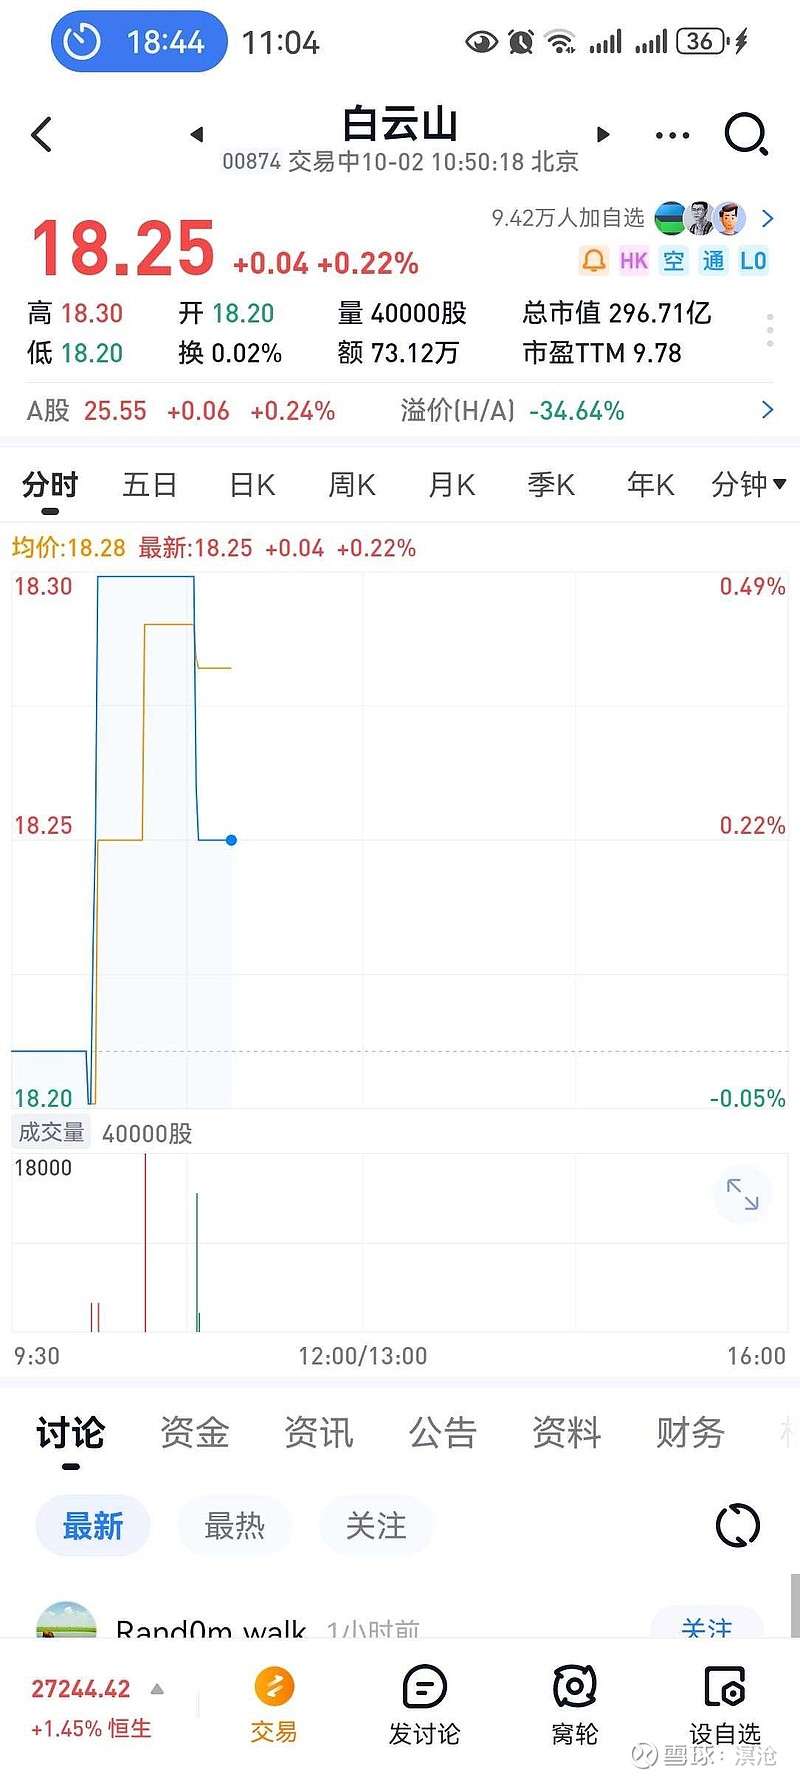The image size is (800, 1780).
Task: Tap the back arrow icon
Action: [42, 135]
